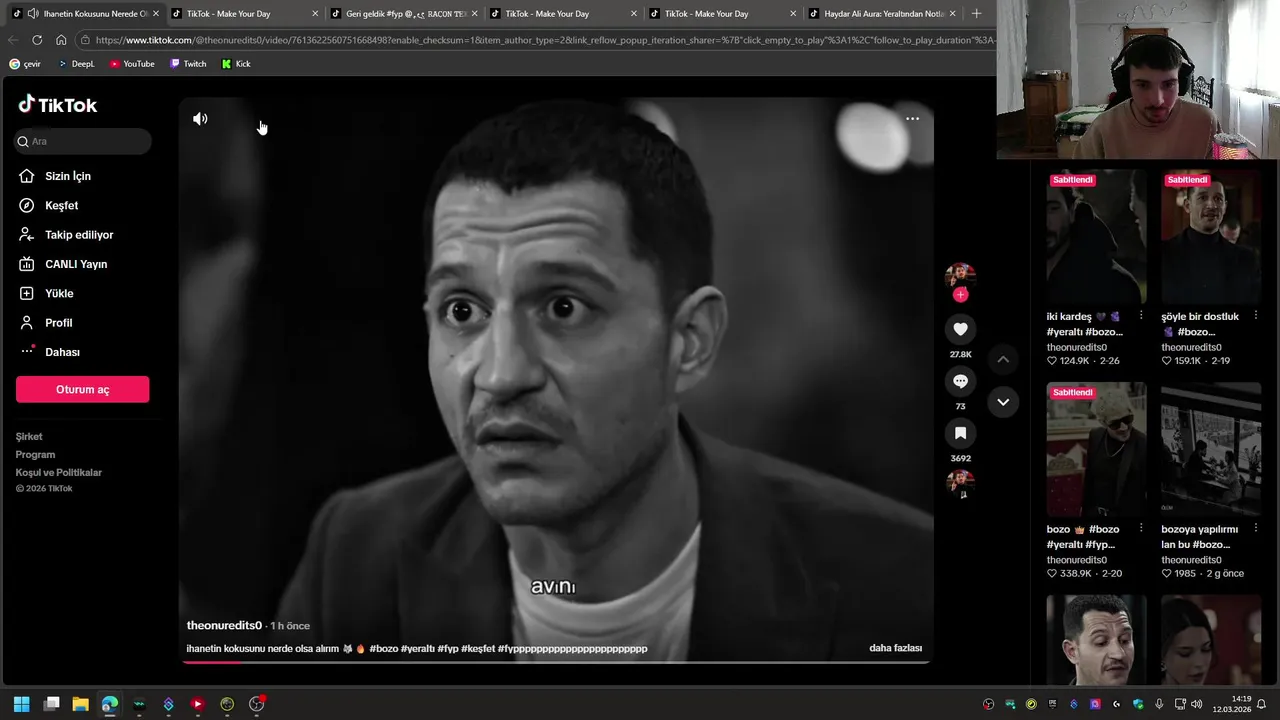
Task: Open the notifications bell in tray
Action: tap(1262, 704)
